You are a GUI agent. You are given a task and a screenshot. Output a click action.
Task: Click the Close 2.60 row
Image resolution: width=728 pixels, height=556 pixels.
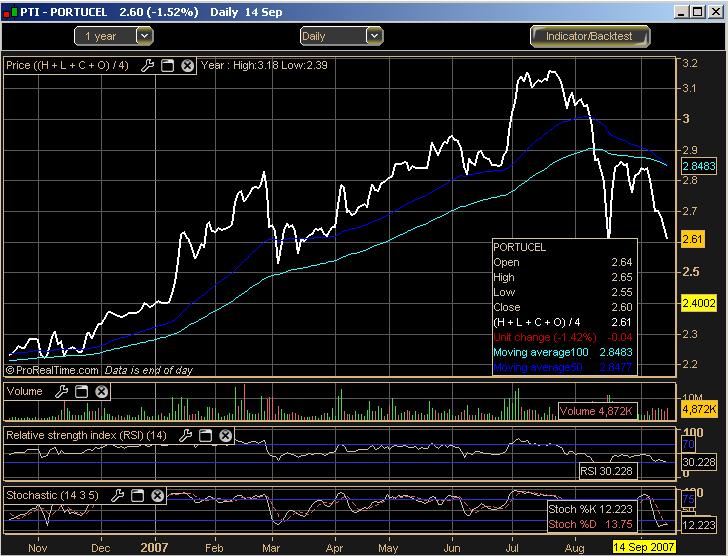click(x=563, y=307)
